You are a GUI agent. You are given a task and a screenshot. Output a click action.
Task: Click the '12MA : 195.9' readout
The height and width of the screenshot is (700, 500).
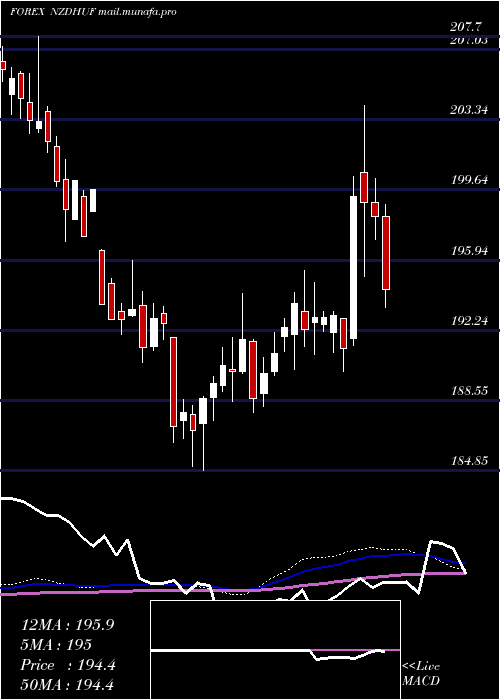pos(67,625)
